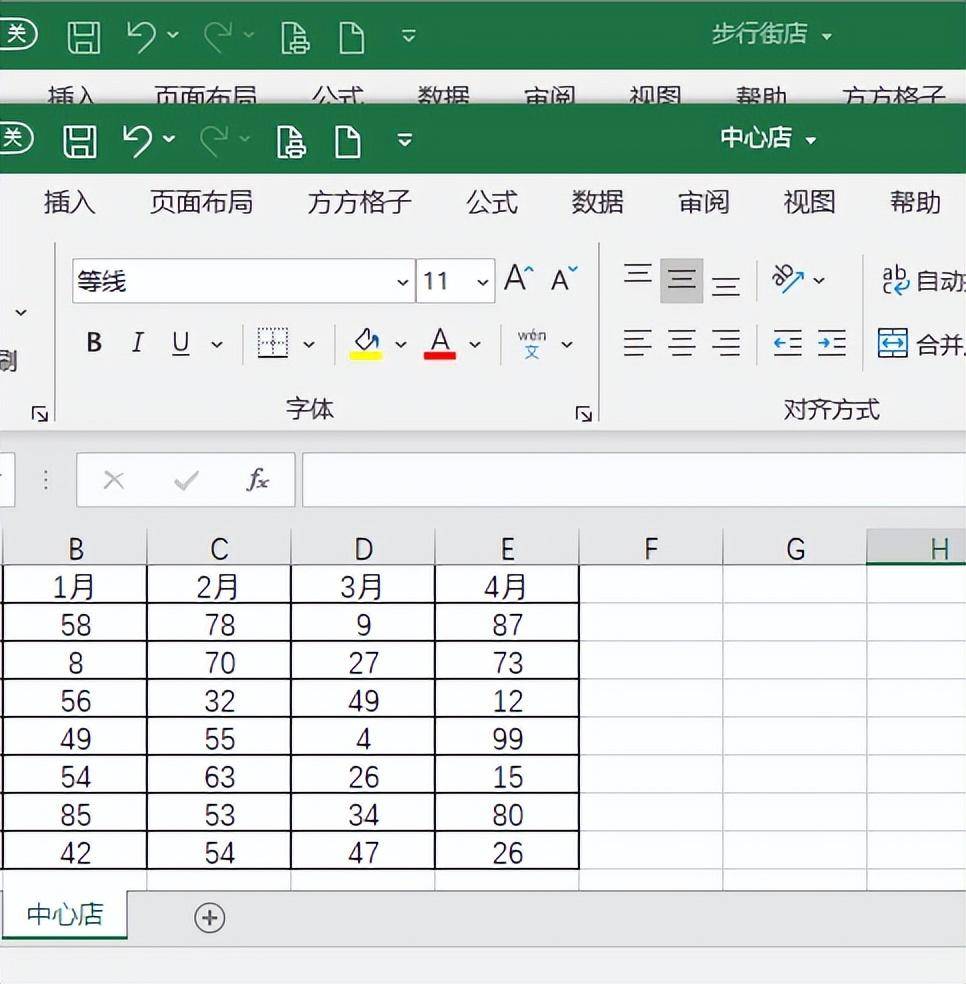966x984 pixels.
Task: Open the 视图 tab in 中心店 window
Action: tap(809, 202)
